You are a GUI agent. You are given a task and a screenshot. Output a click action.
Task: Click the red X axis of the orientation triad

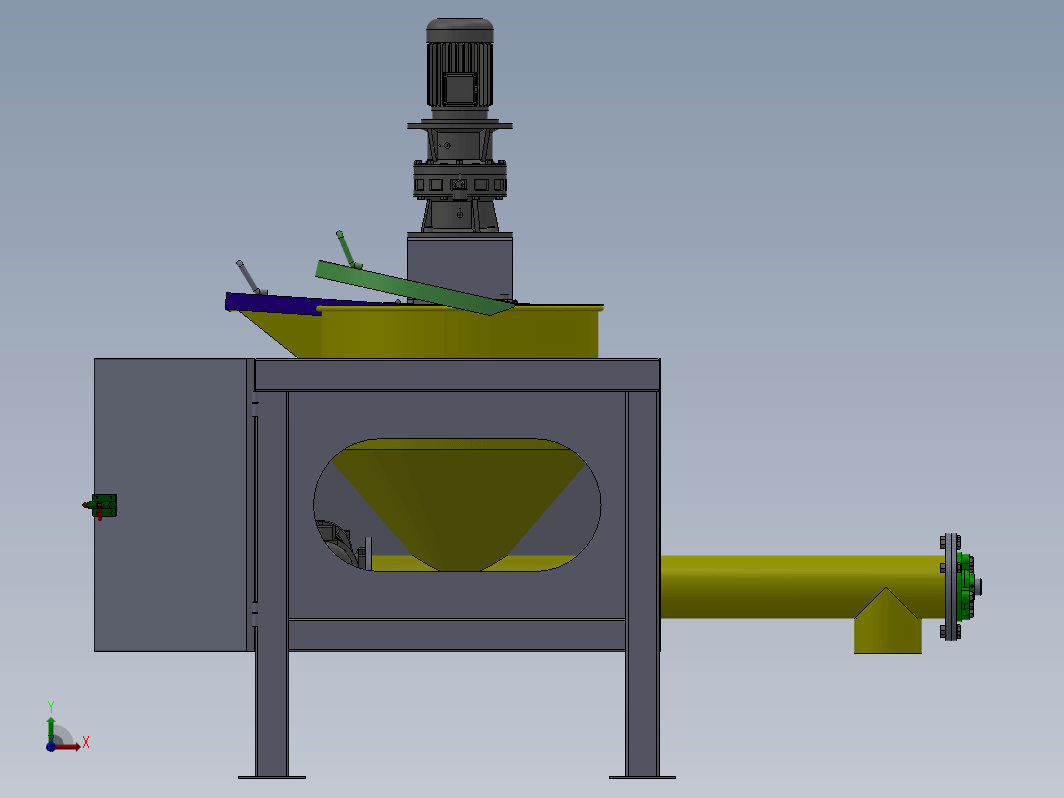(x=68, y=747)
